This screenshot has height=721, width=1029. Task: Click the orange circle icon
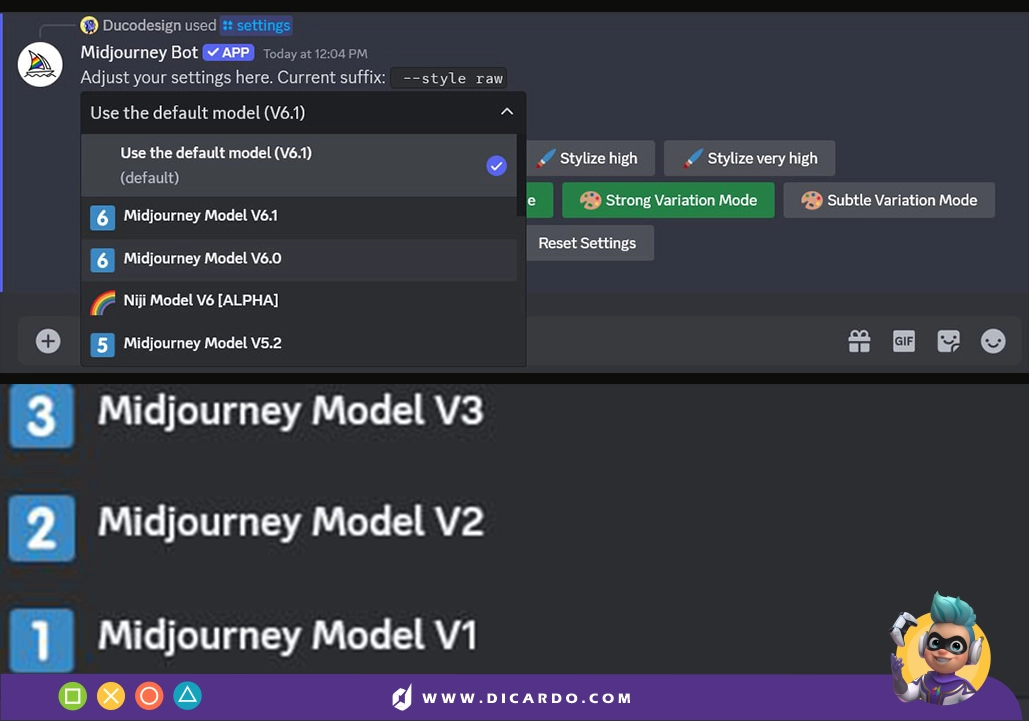point(149,696)
